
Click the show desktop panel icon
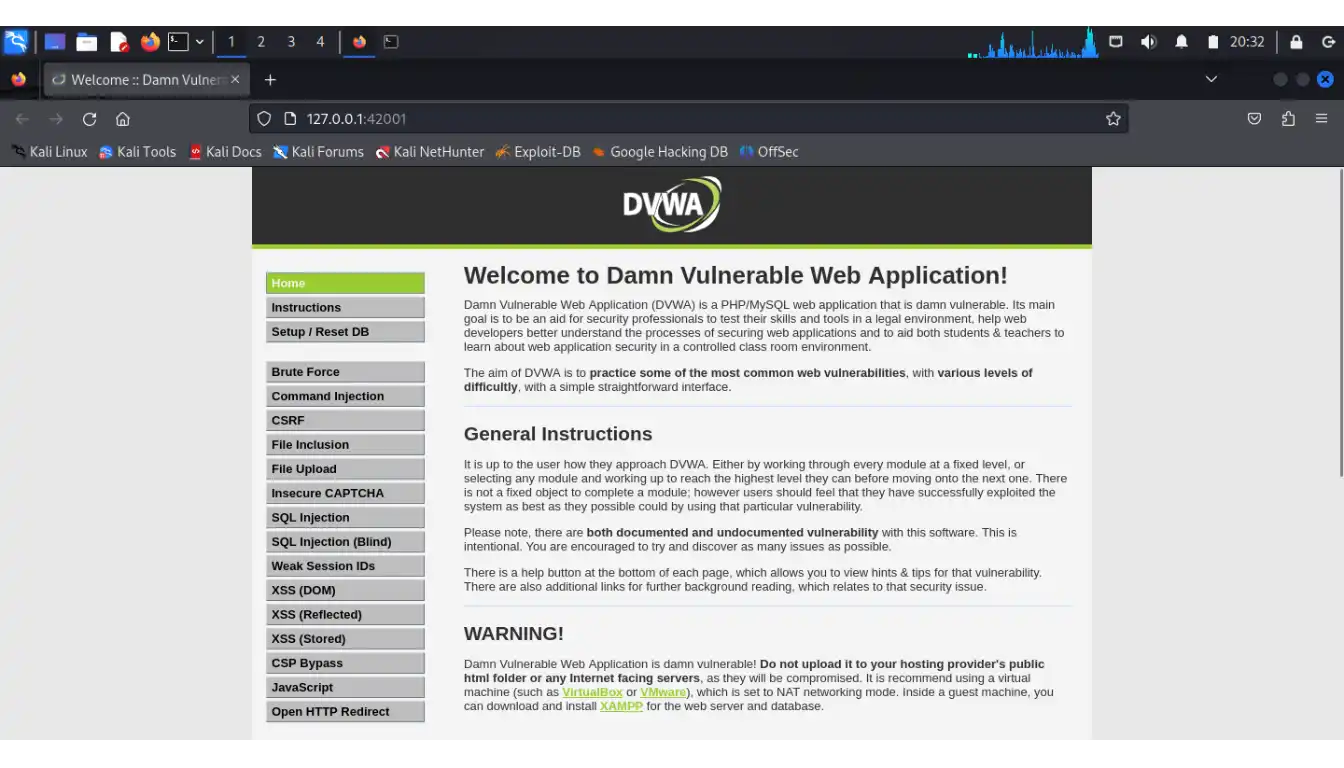point(55,42)
